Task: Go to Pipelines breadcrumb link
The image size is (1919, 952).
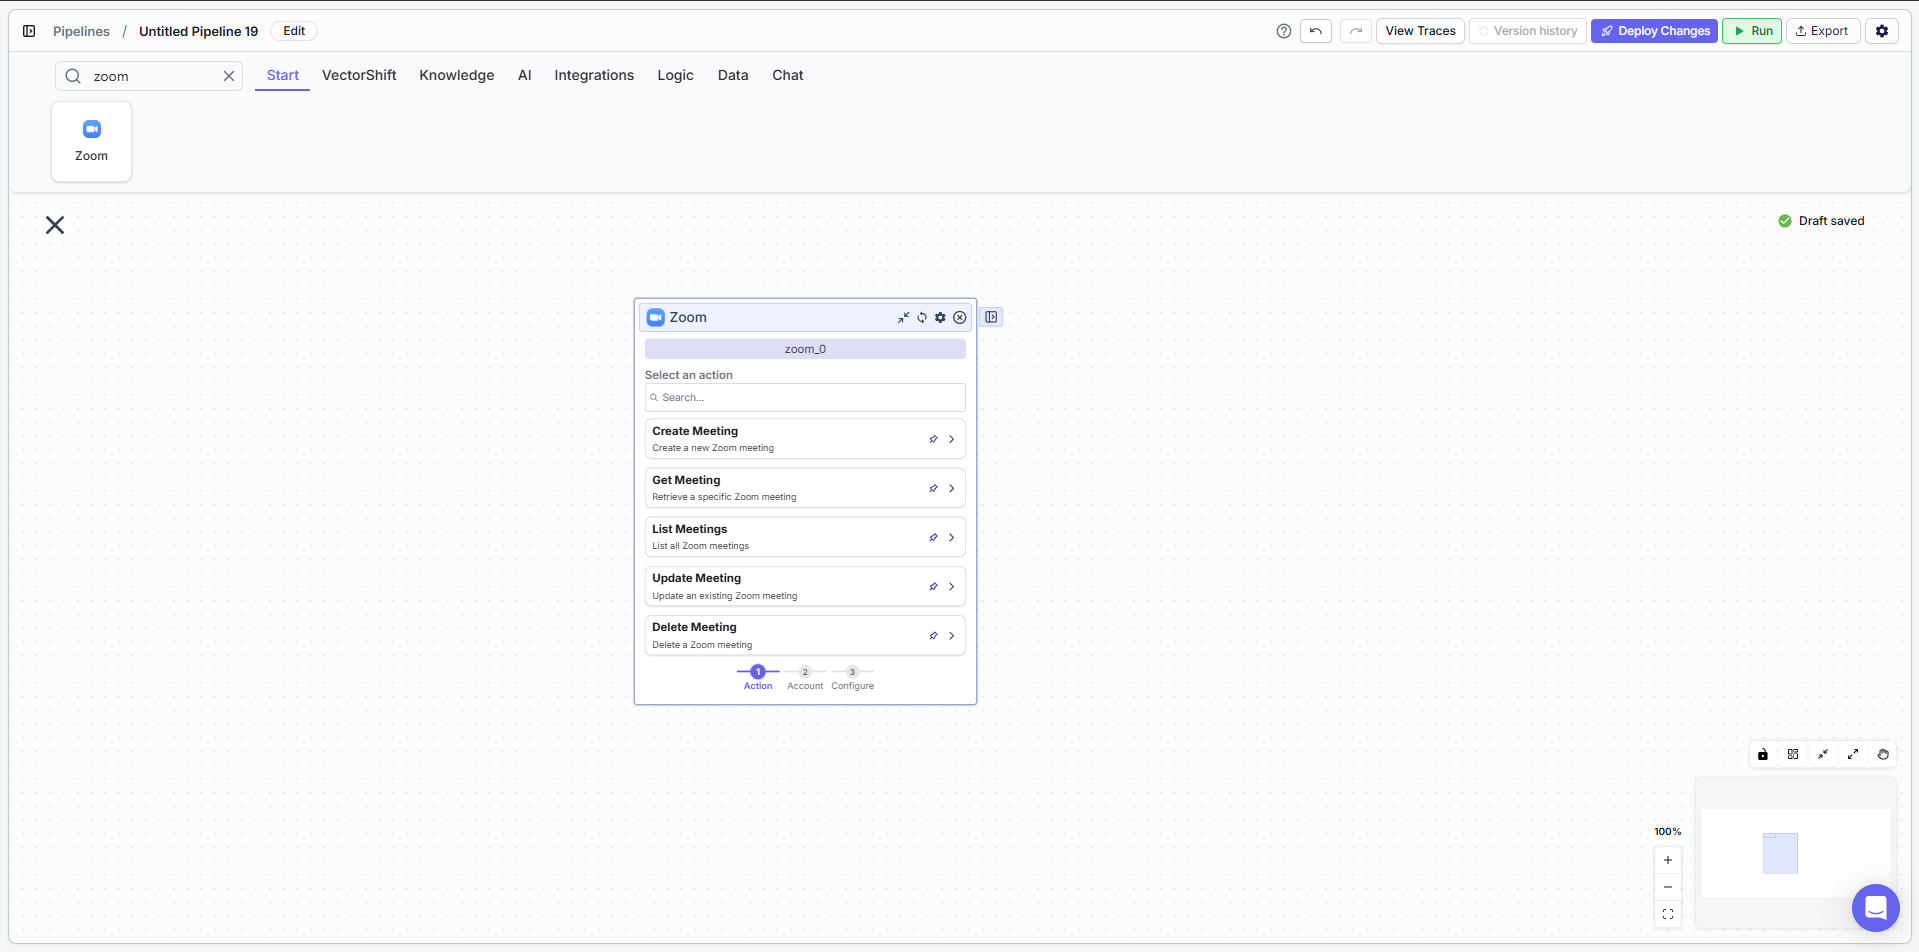Action: click(81, 31)
